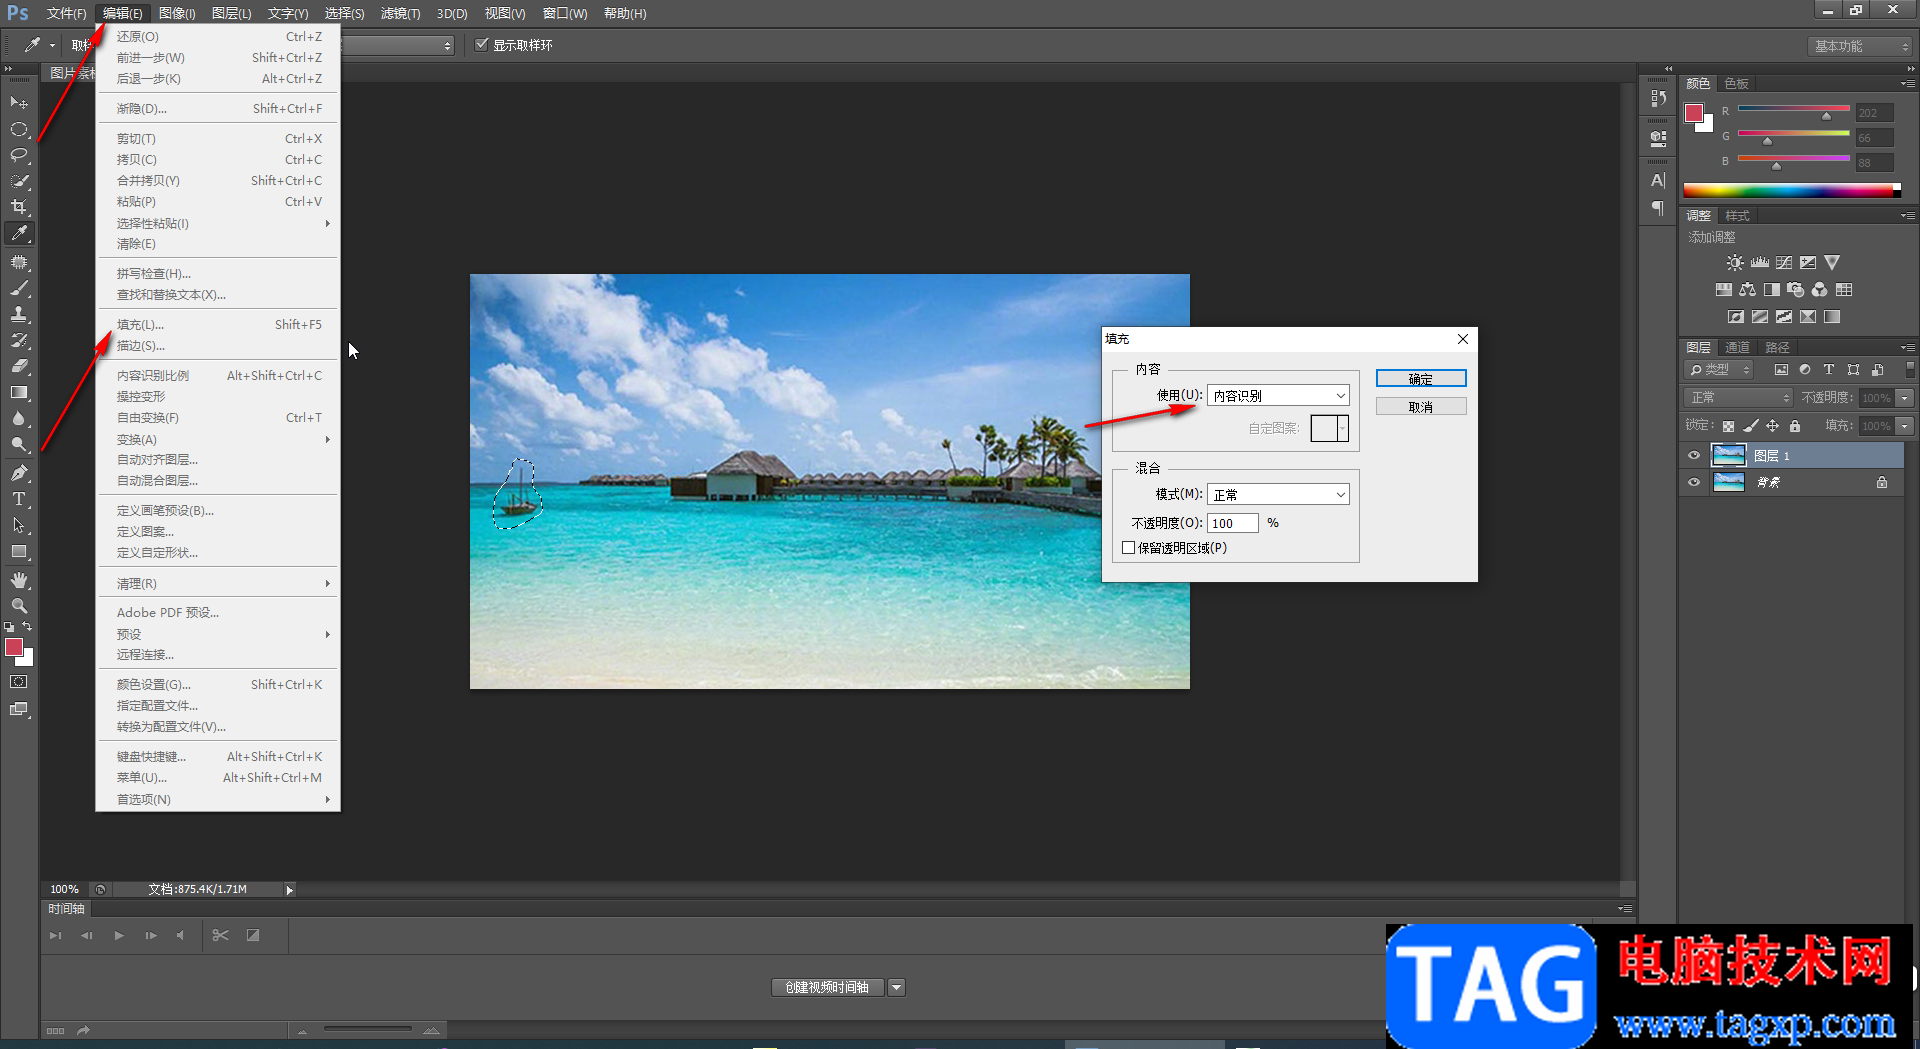
Task: Choose 描边(S)... from Edit menu
Action: click(x=218, y=346)
